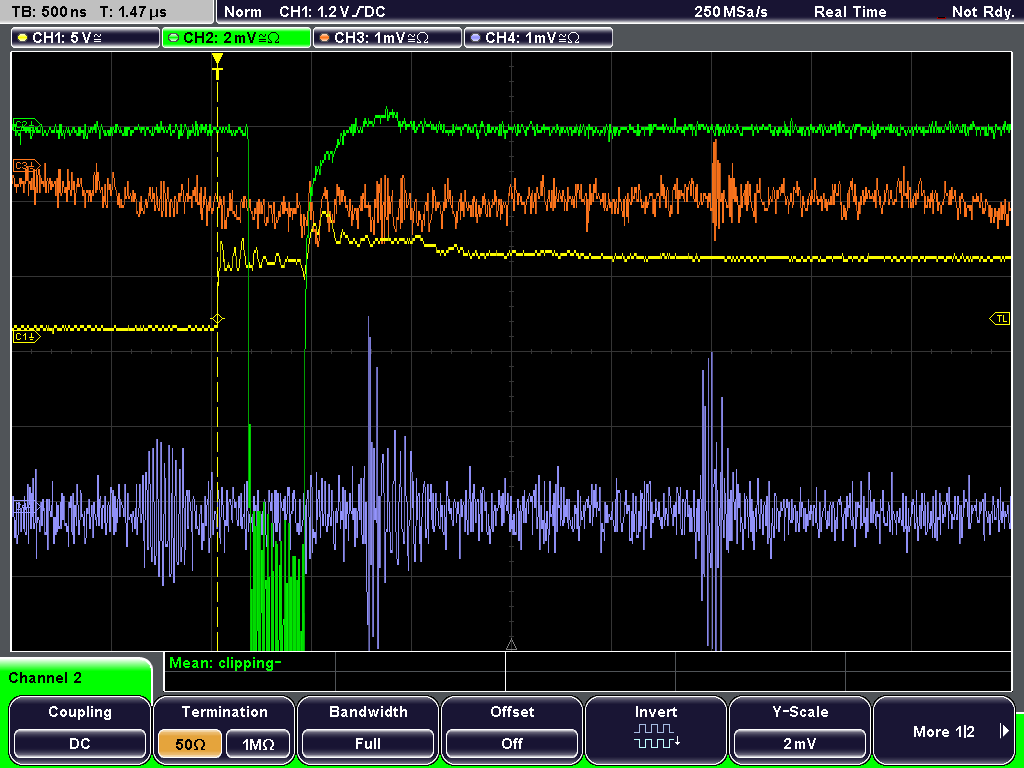Viewport: 1024px width, 768px height.
Task: Click the C1 ground level marker
Action: (26, 337)
